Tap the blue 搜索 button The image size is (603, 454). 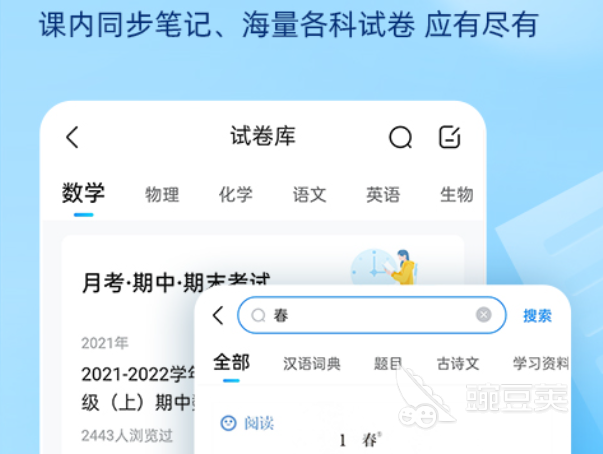(x=538, y=316)
